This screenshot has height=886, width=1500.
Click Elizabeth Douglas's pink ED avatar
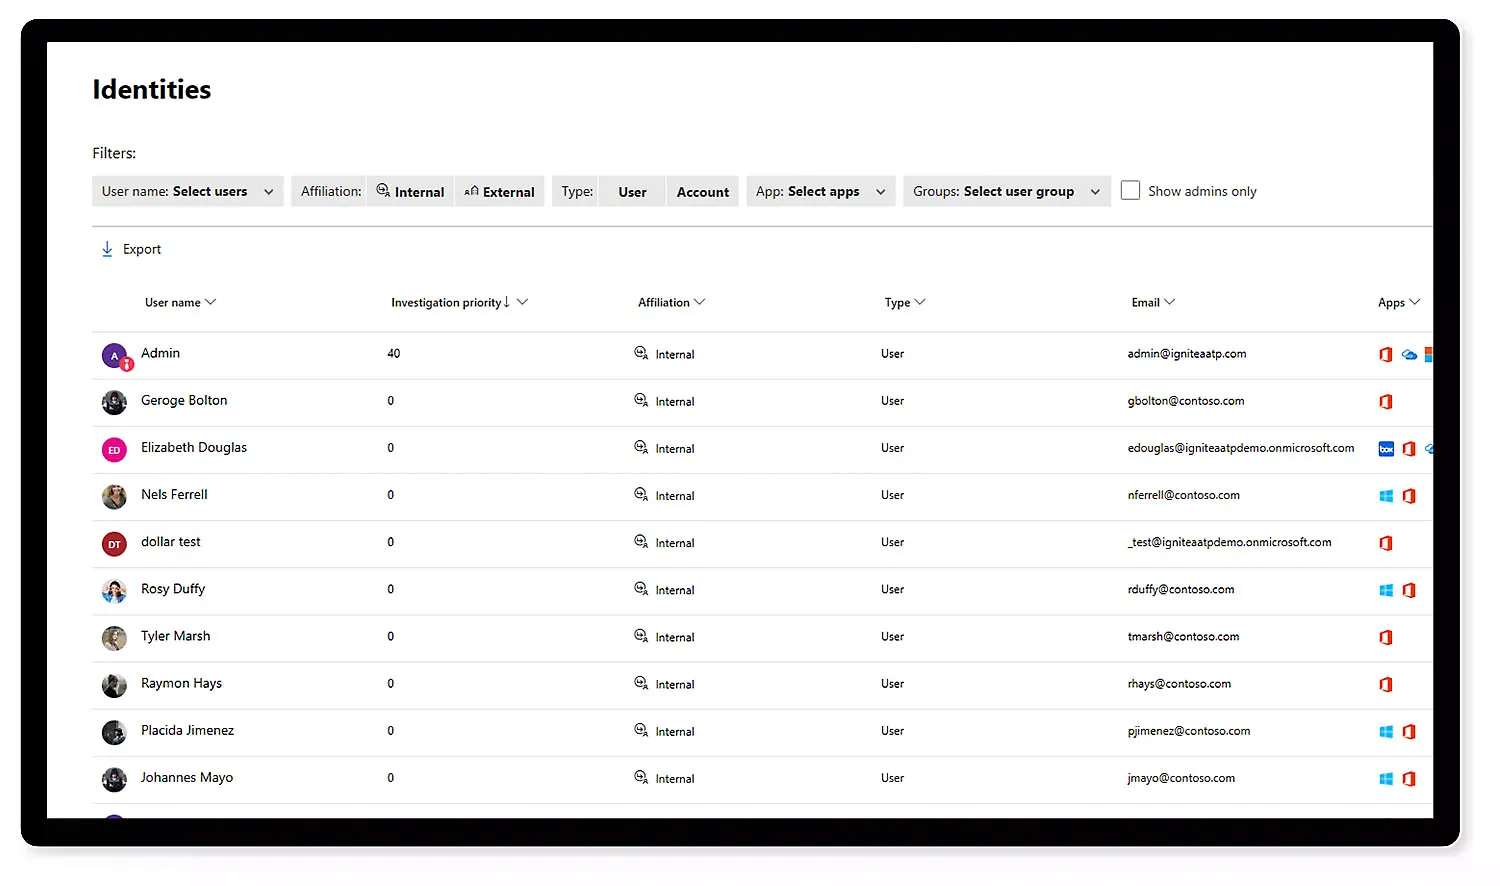(114, 450)
